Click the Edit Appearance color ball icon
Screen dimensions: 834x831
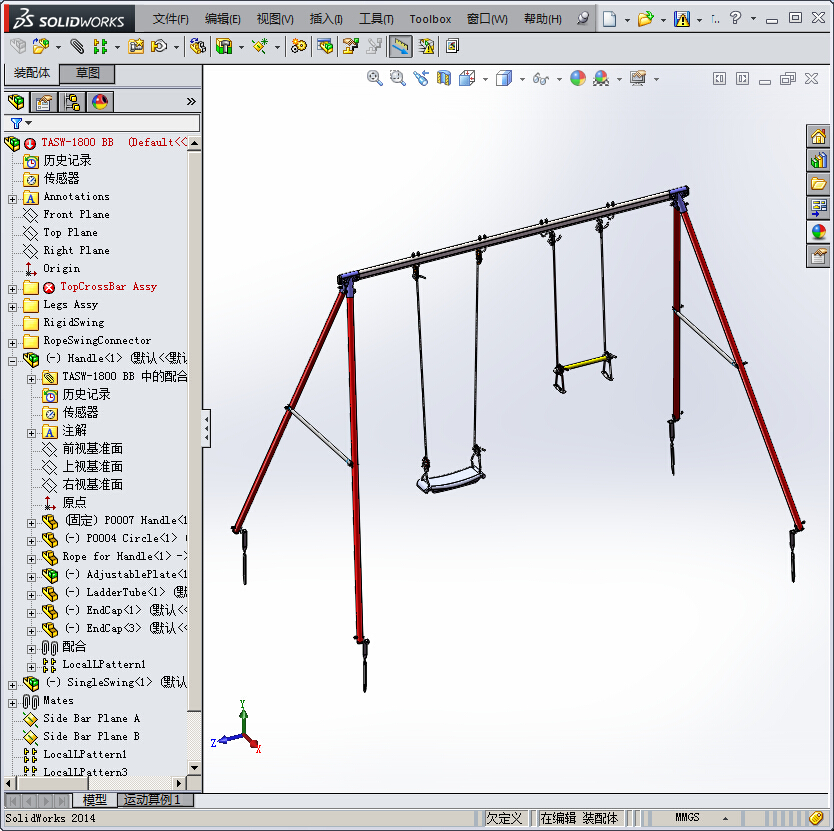(x=578, y=79)
